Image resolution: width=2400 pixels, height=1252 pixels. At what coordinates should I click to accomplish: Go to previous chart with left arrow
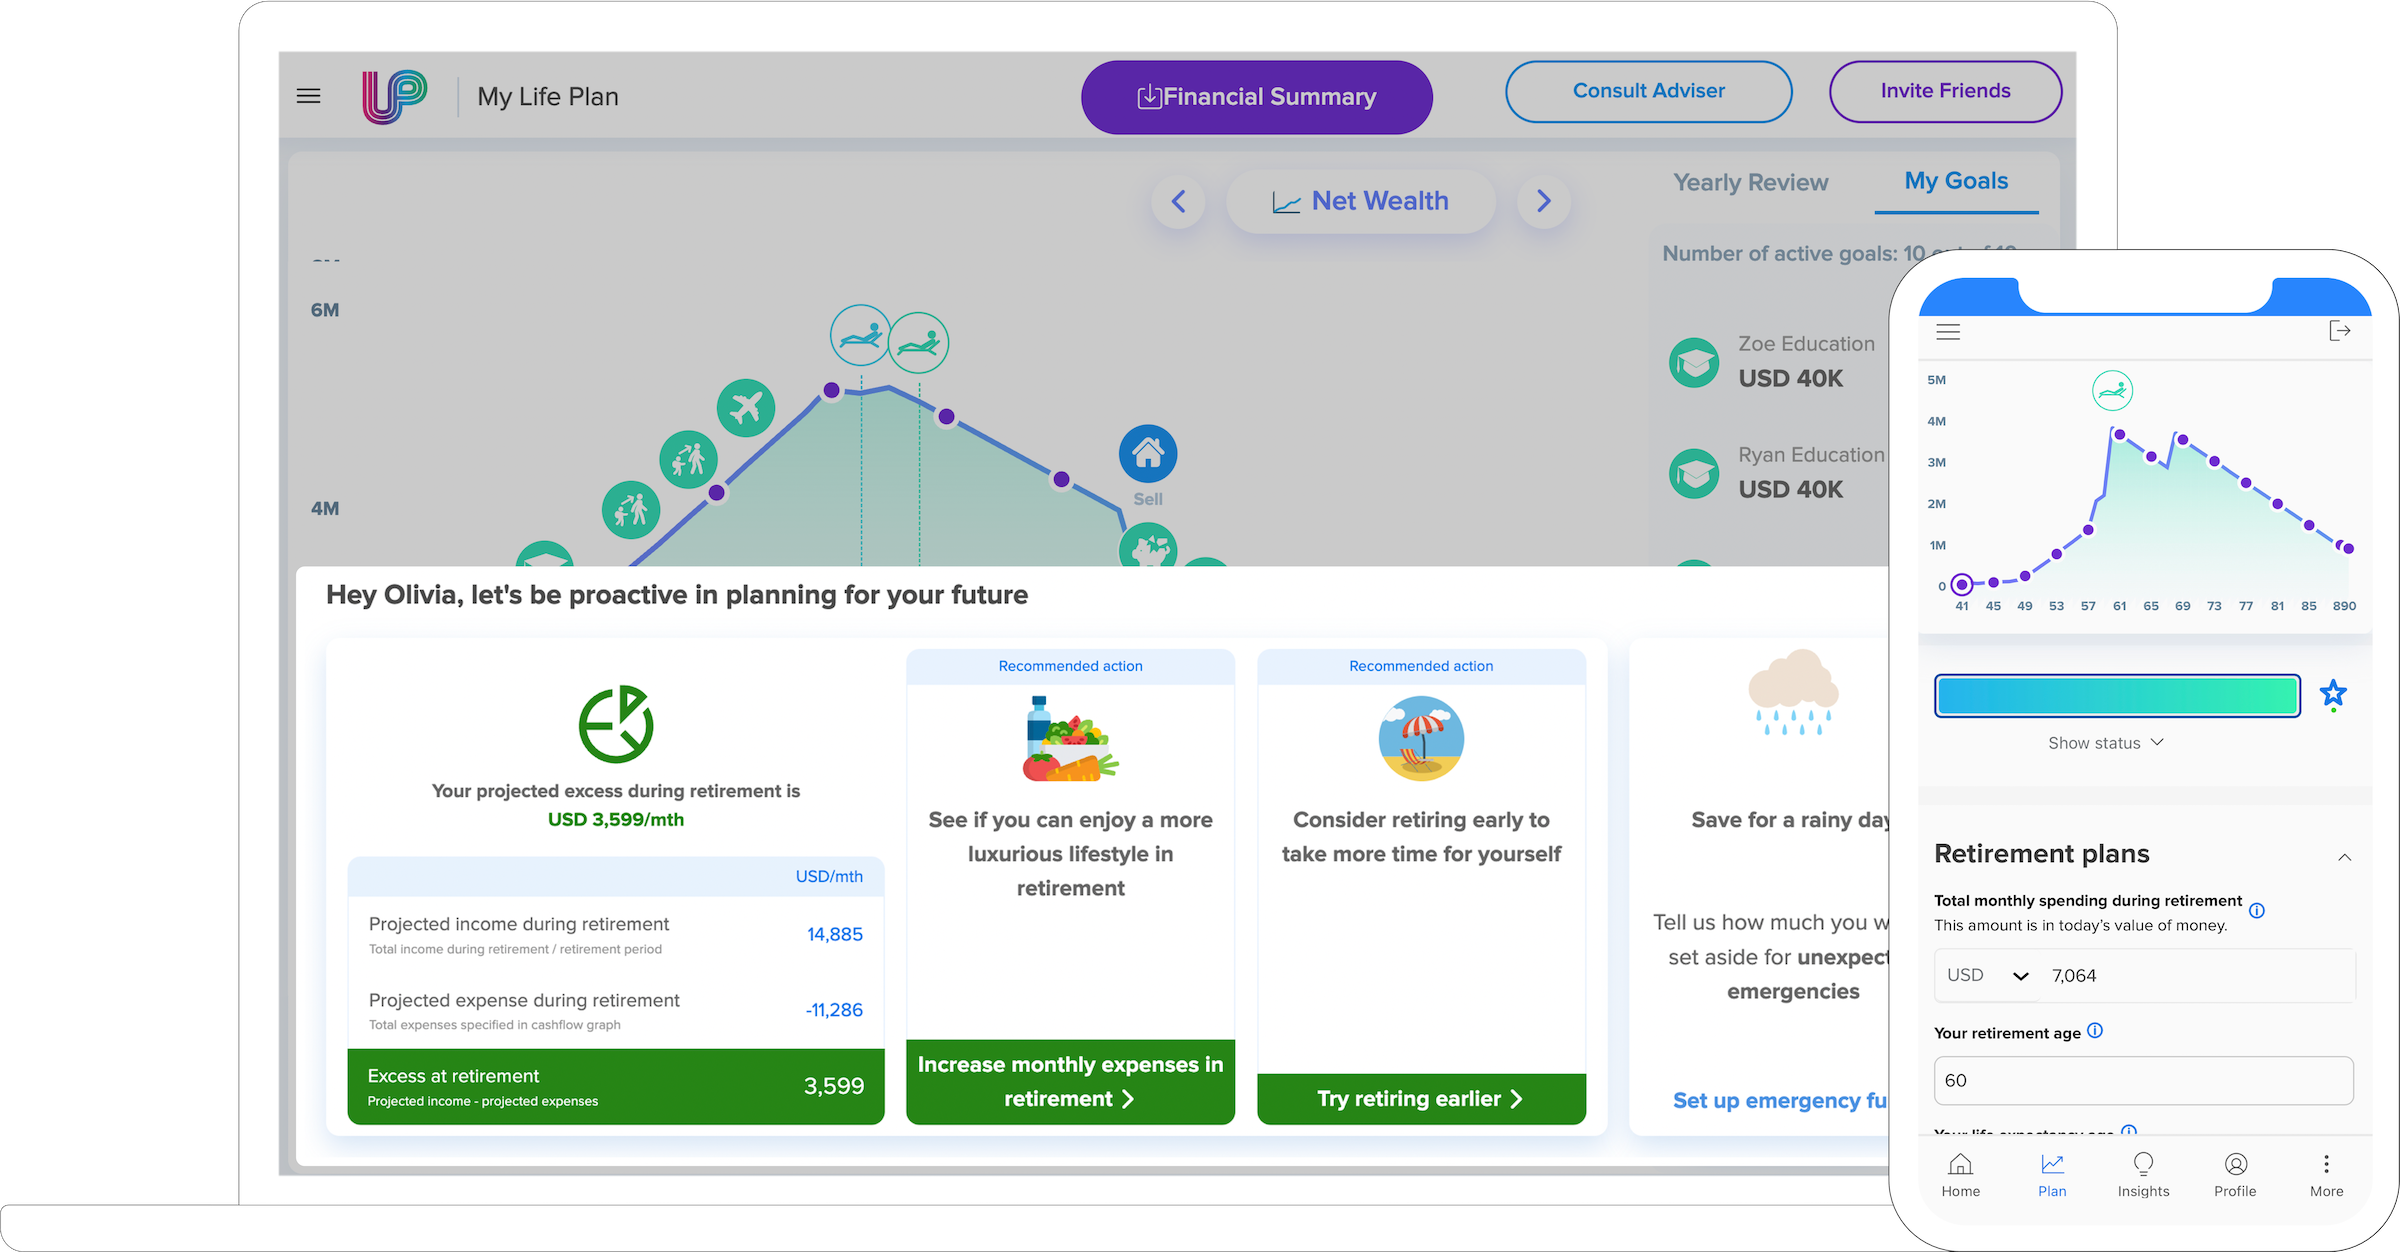pyautogui.click(x=1179, y=201)
